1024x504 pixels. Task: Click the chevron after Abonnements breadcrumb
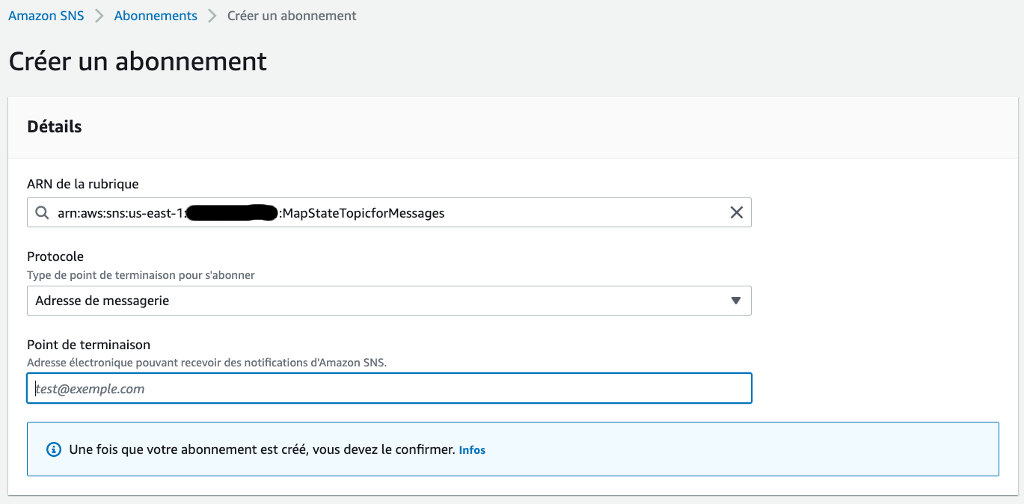pos(212,16)
